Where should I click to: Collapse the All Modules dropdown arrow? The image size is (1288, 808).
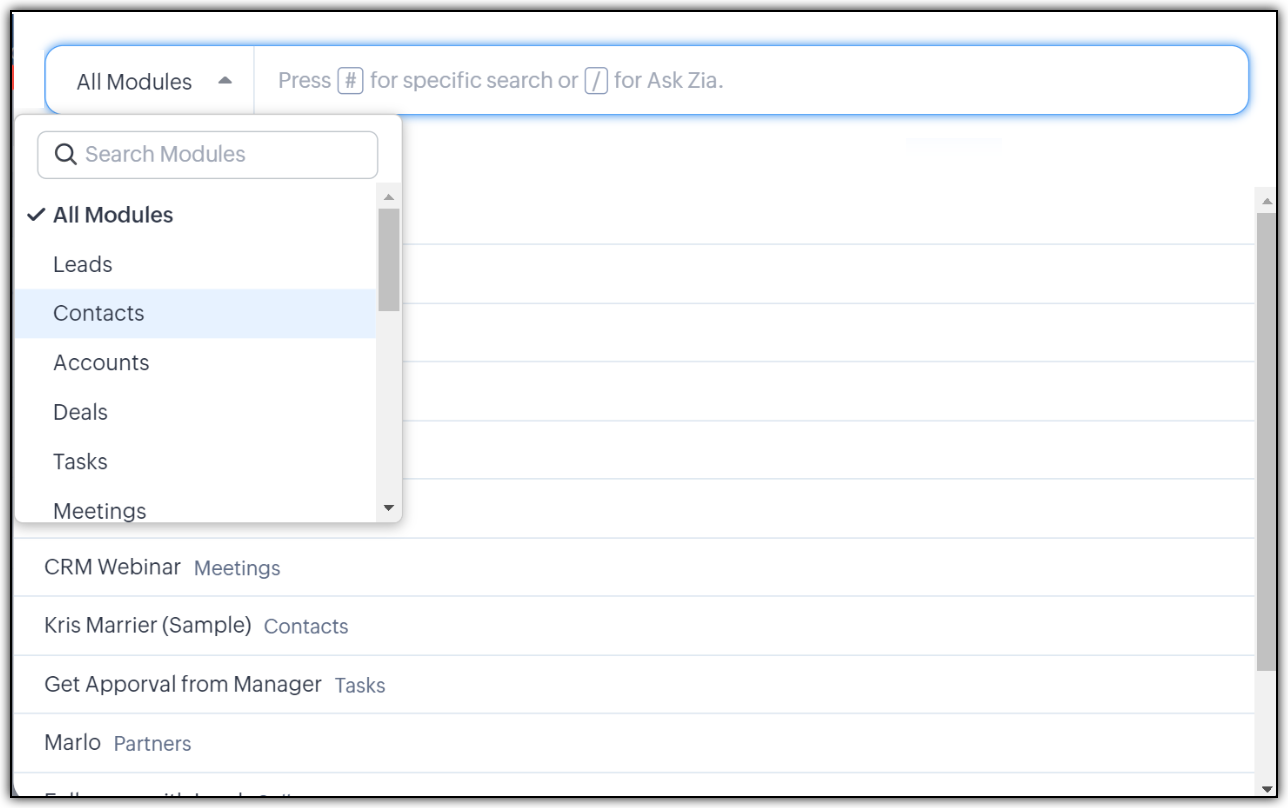[x=225, y=81]
